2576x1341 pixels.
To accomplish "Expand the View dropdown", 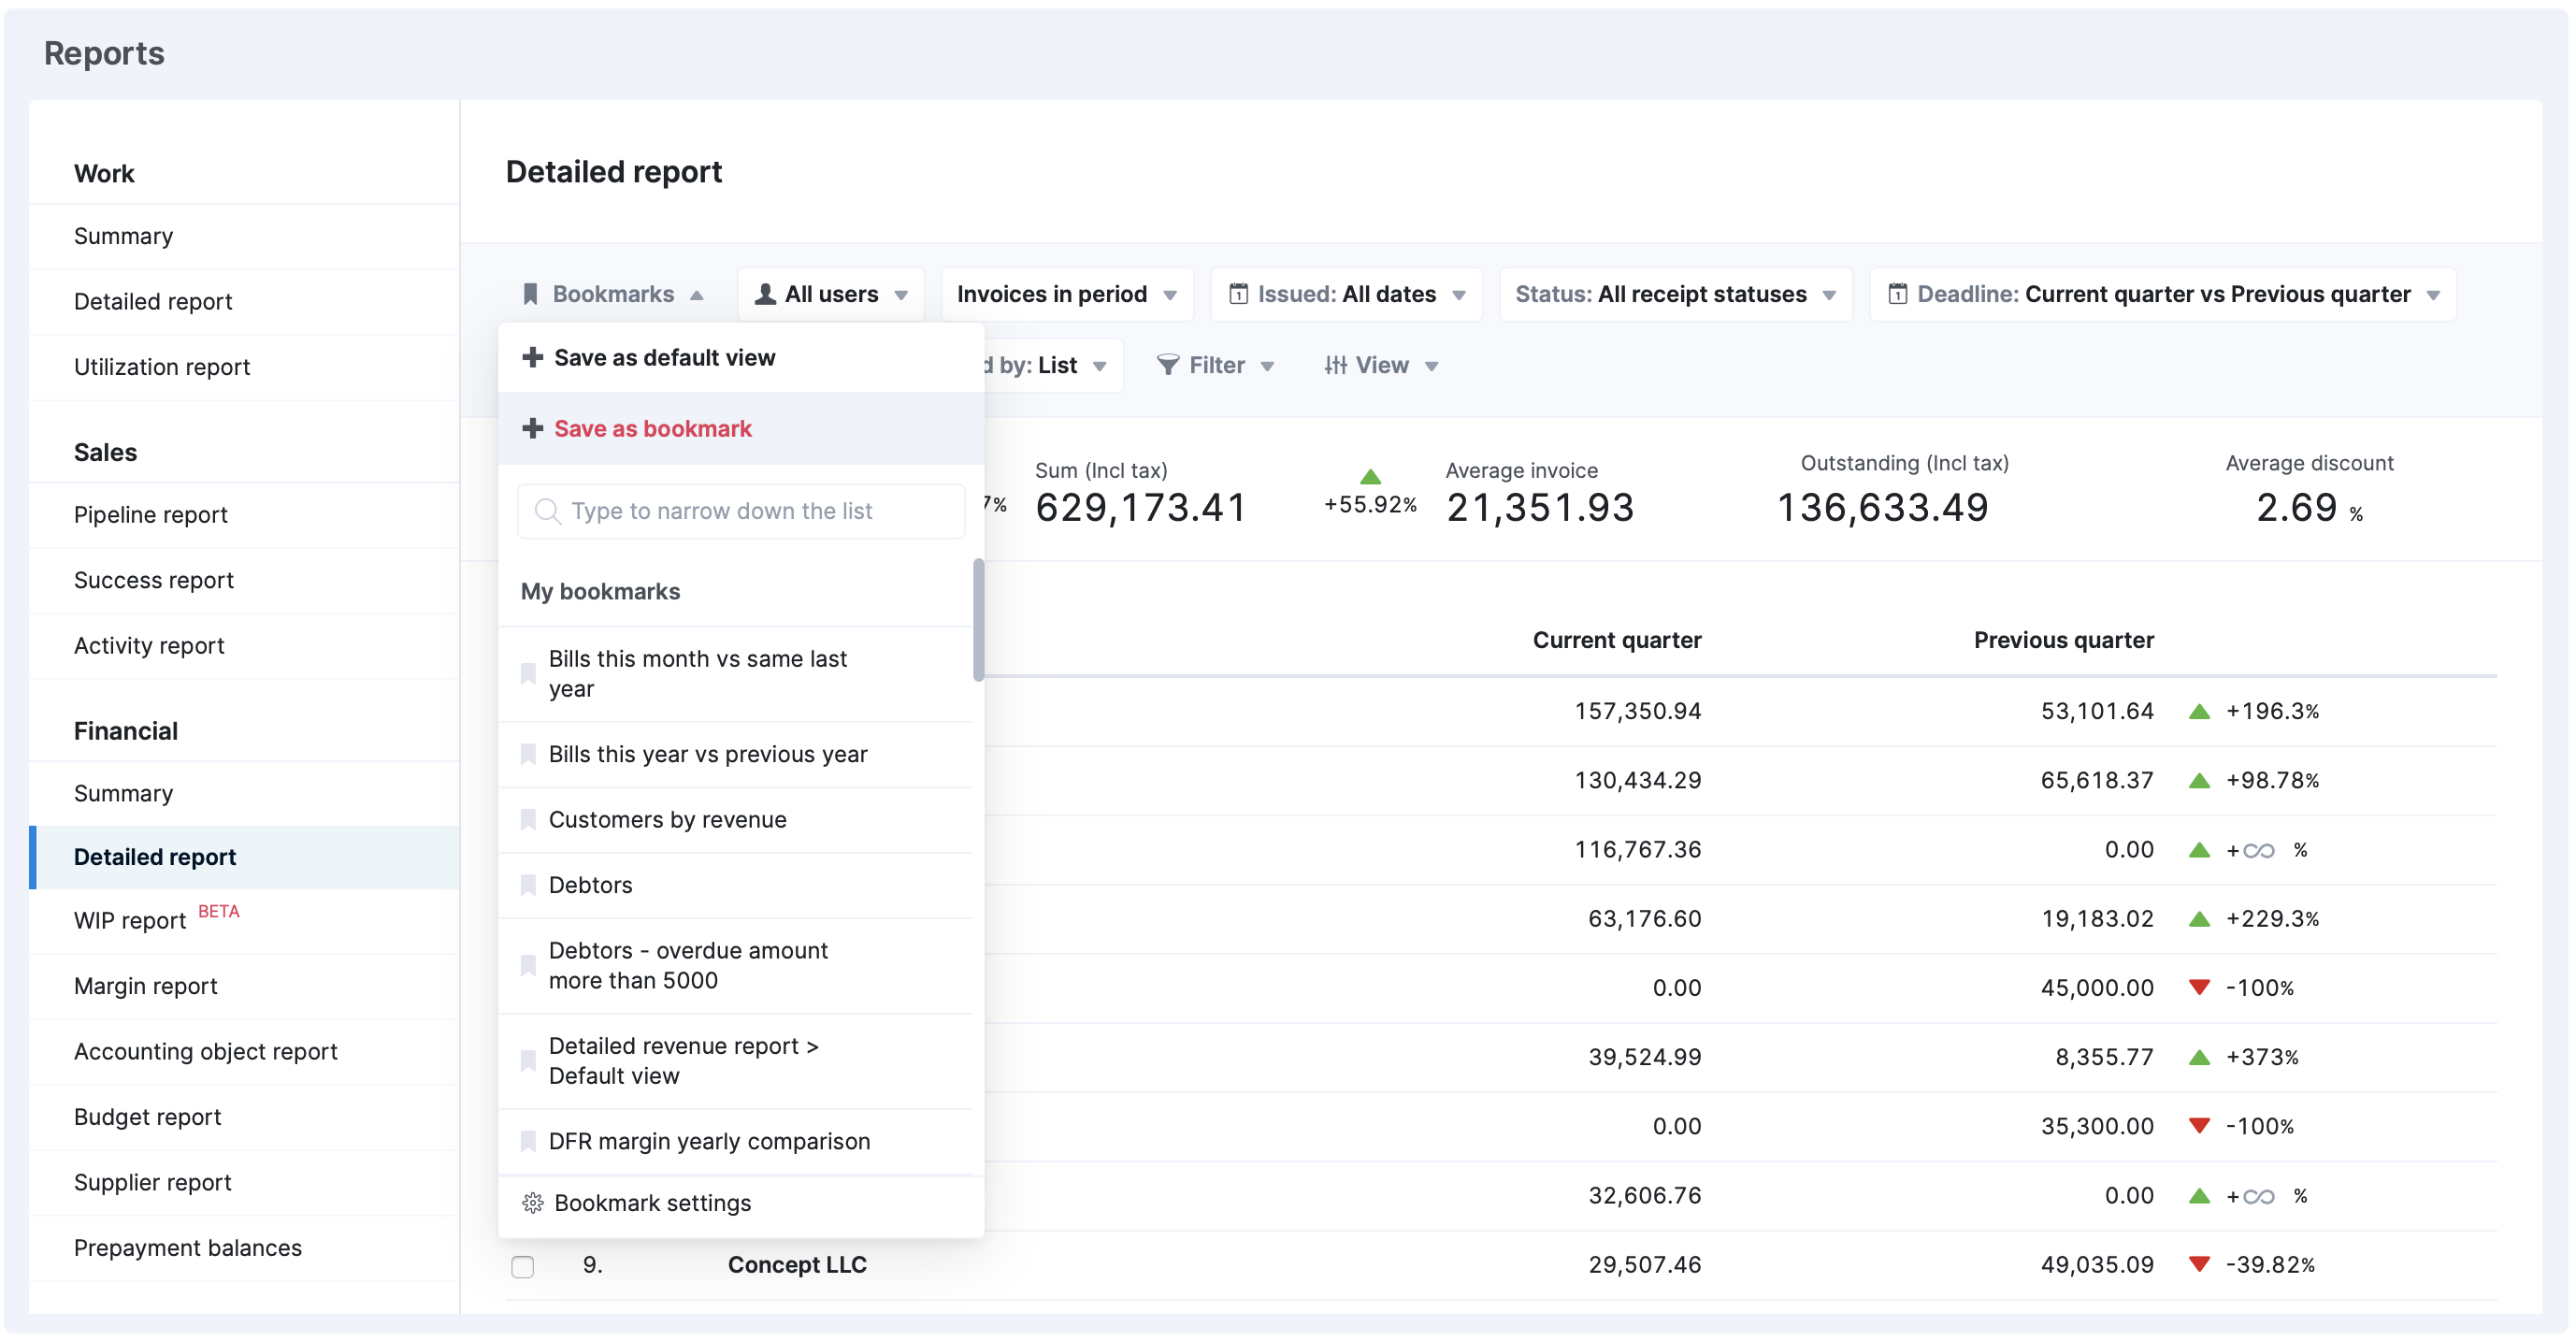I will (1381, 365).
